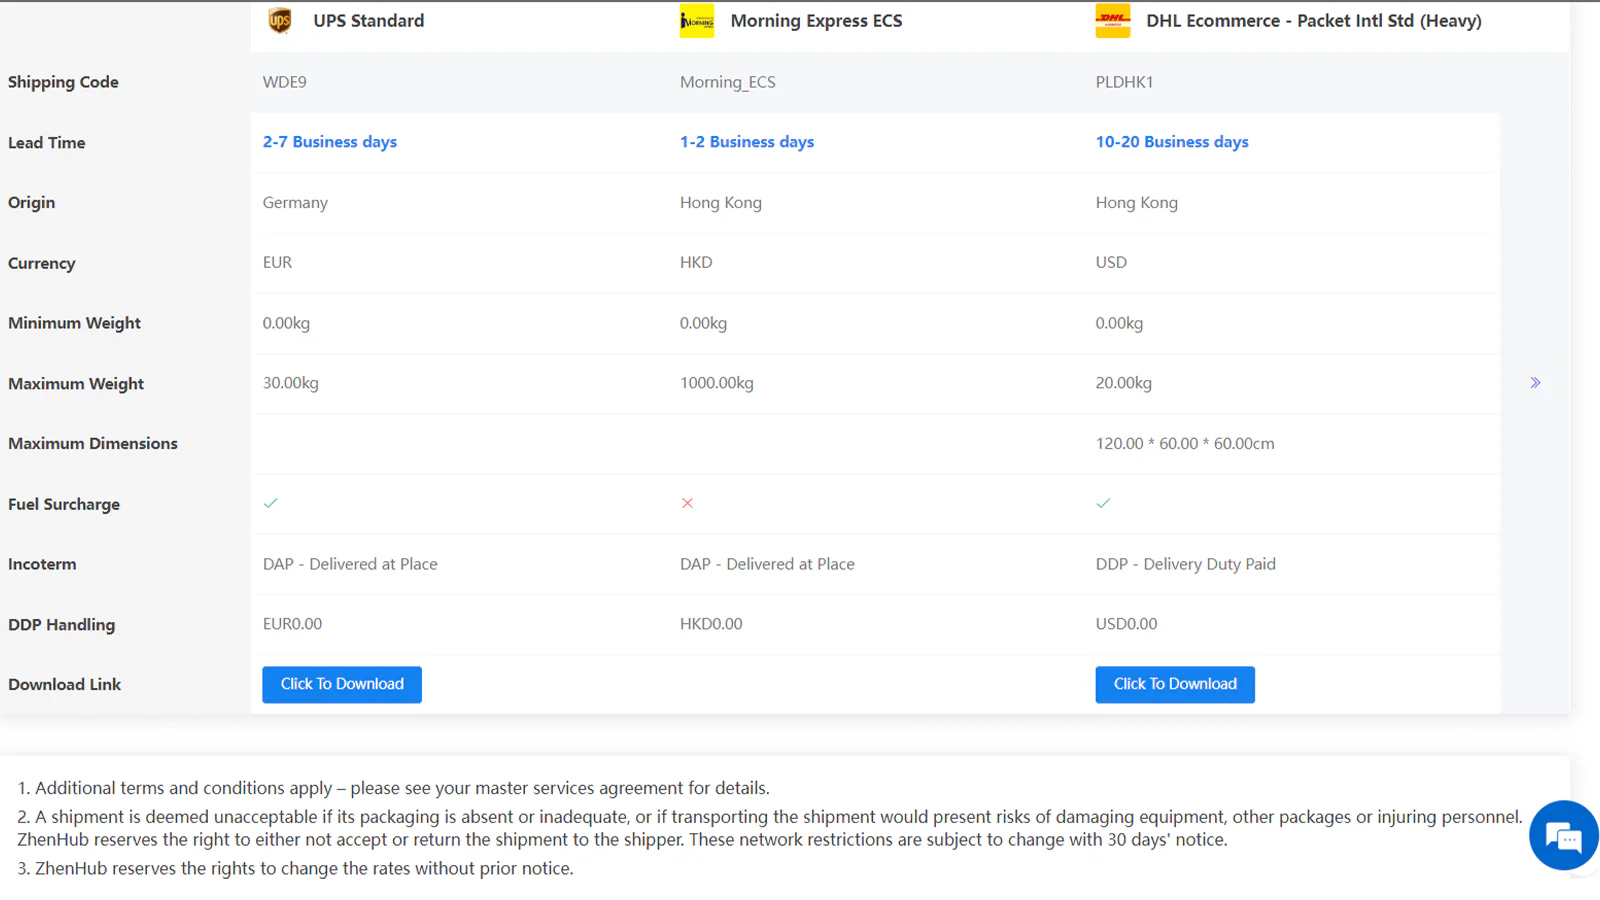Select shipping code PLDHK1
The width and height of the screenshot is (1600, 900).
click(1124, 82)
